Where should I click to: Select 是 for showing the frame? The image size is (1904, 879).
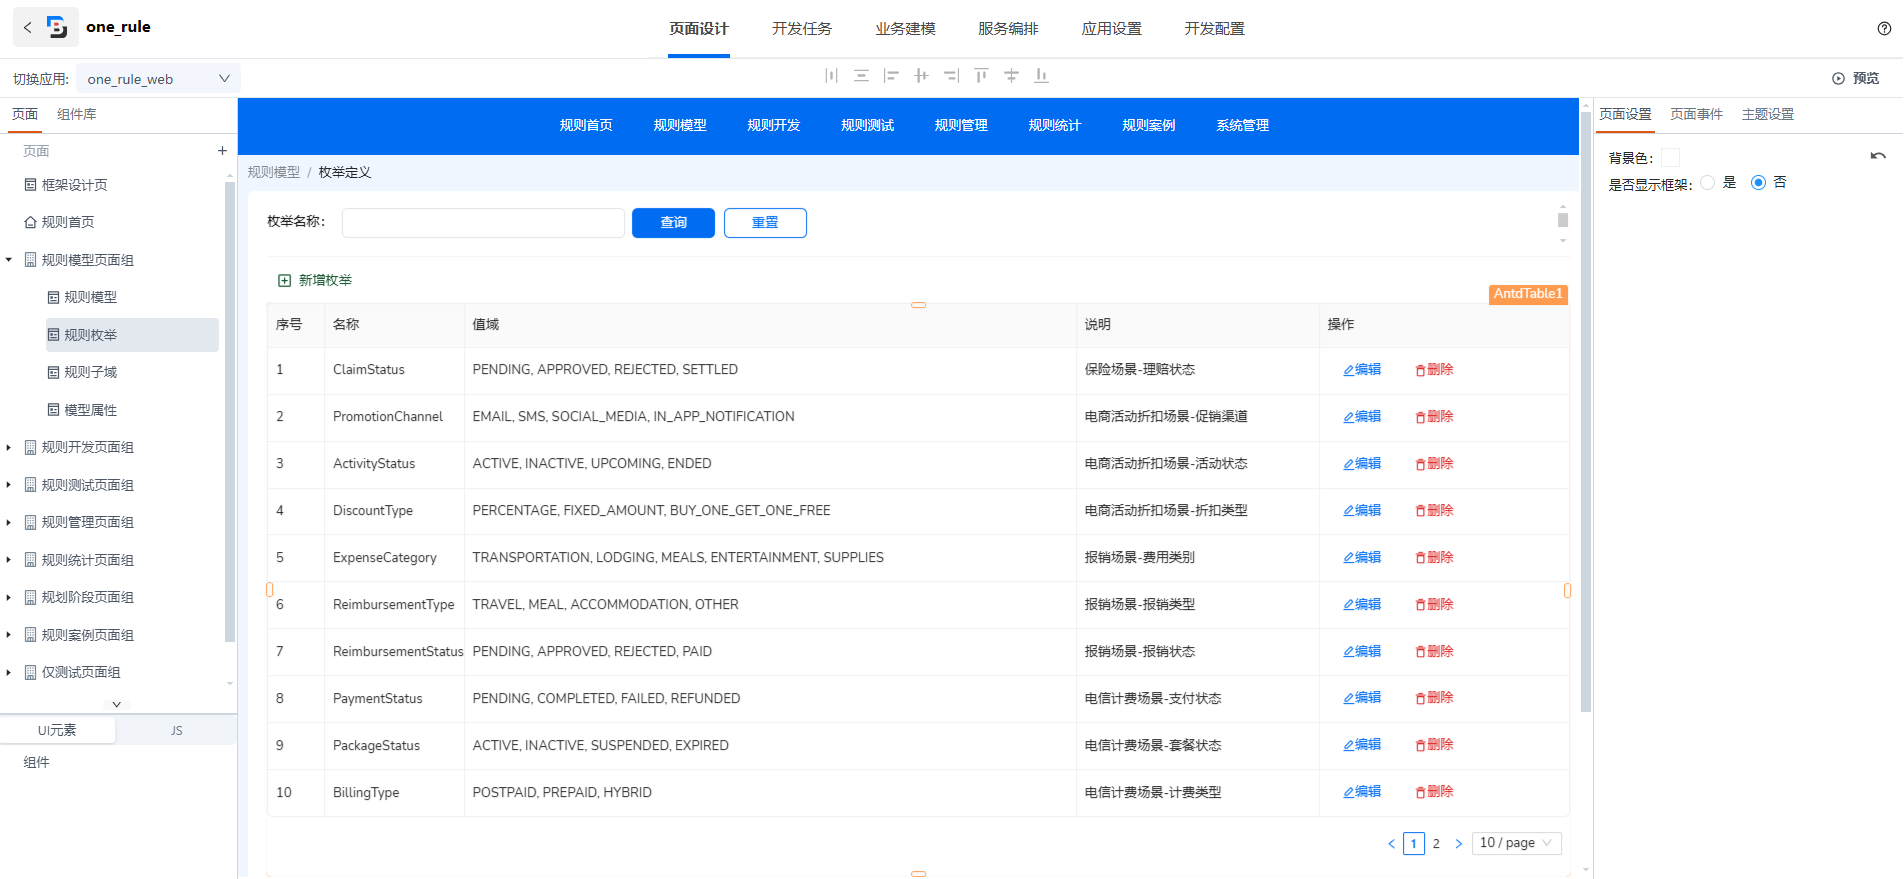[1707, 182]
